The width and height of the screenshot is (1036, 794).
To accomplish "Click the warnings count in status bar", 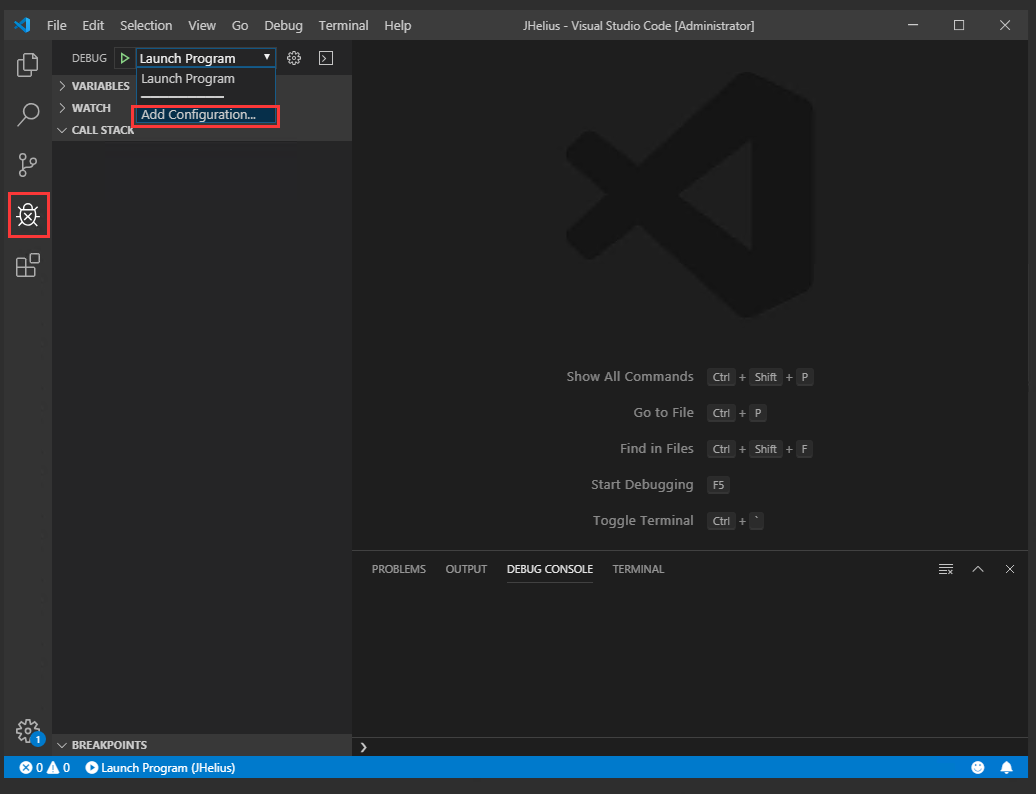I will (x=58, y=768).
